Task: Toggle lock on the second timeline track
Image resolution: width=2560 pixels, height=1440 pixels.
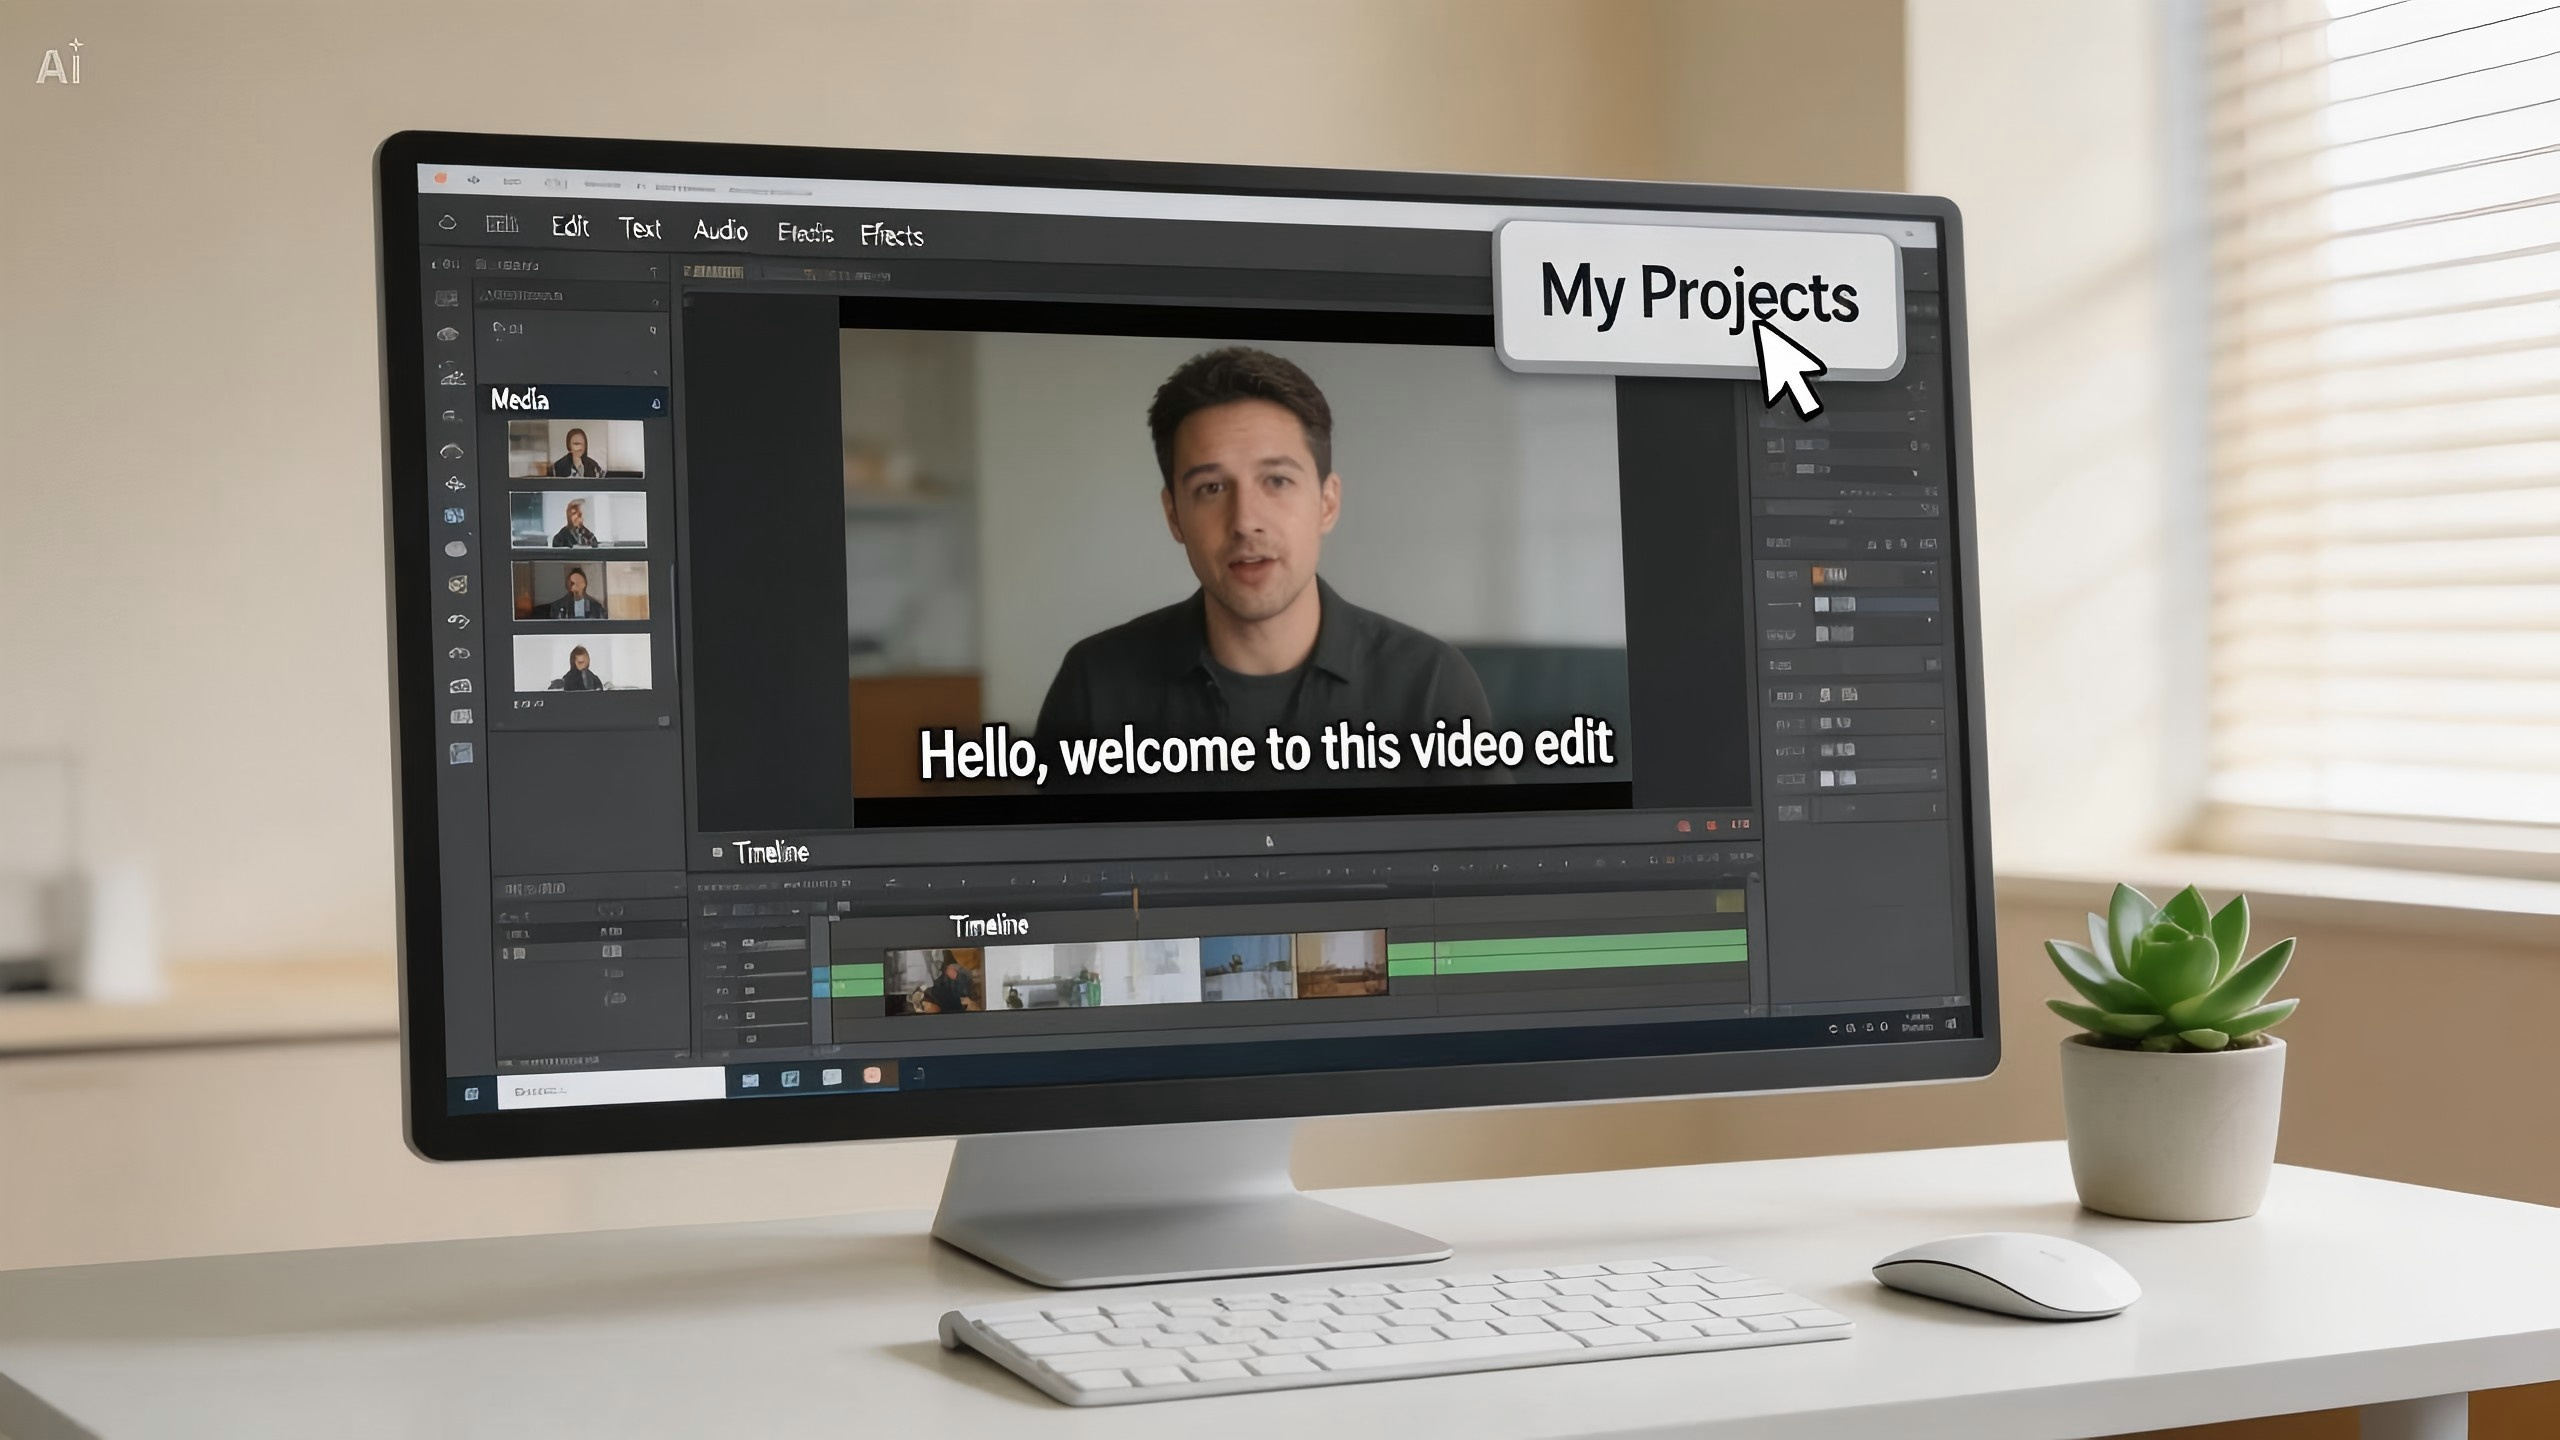Action: pos(749,967)
